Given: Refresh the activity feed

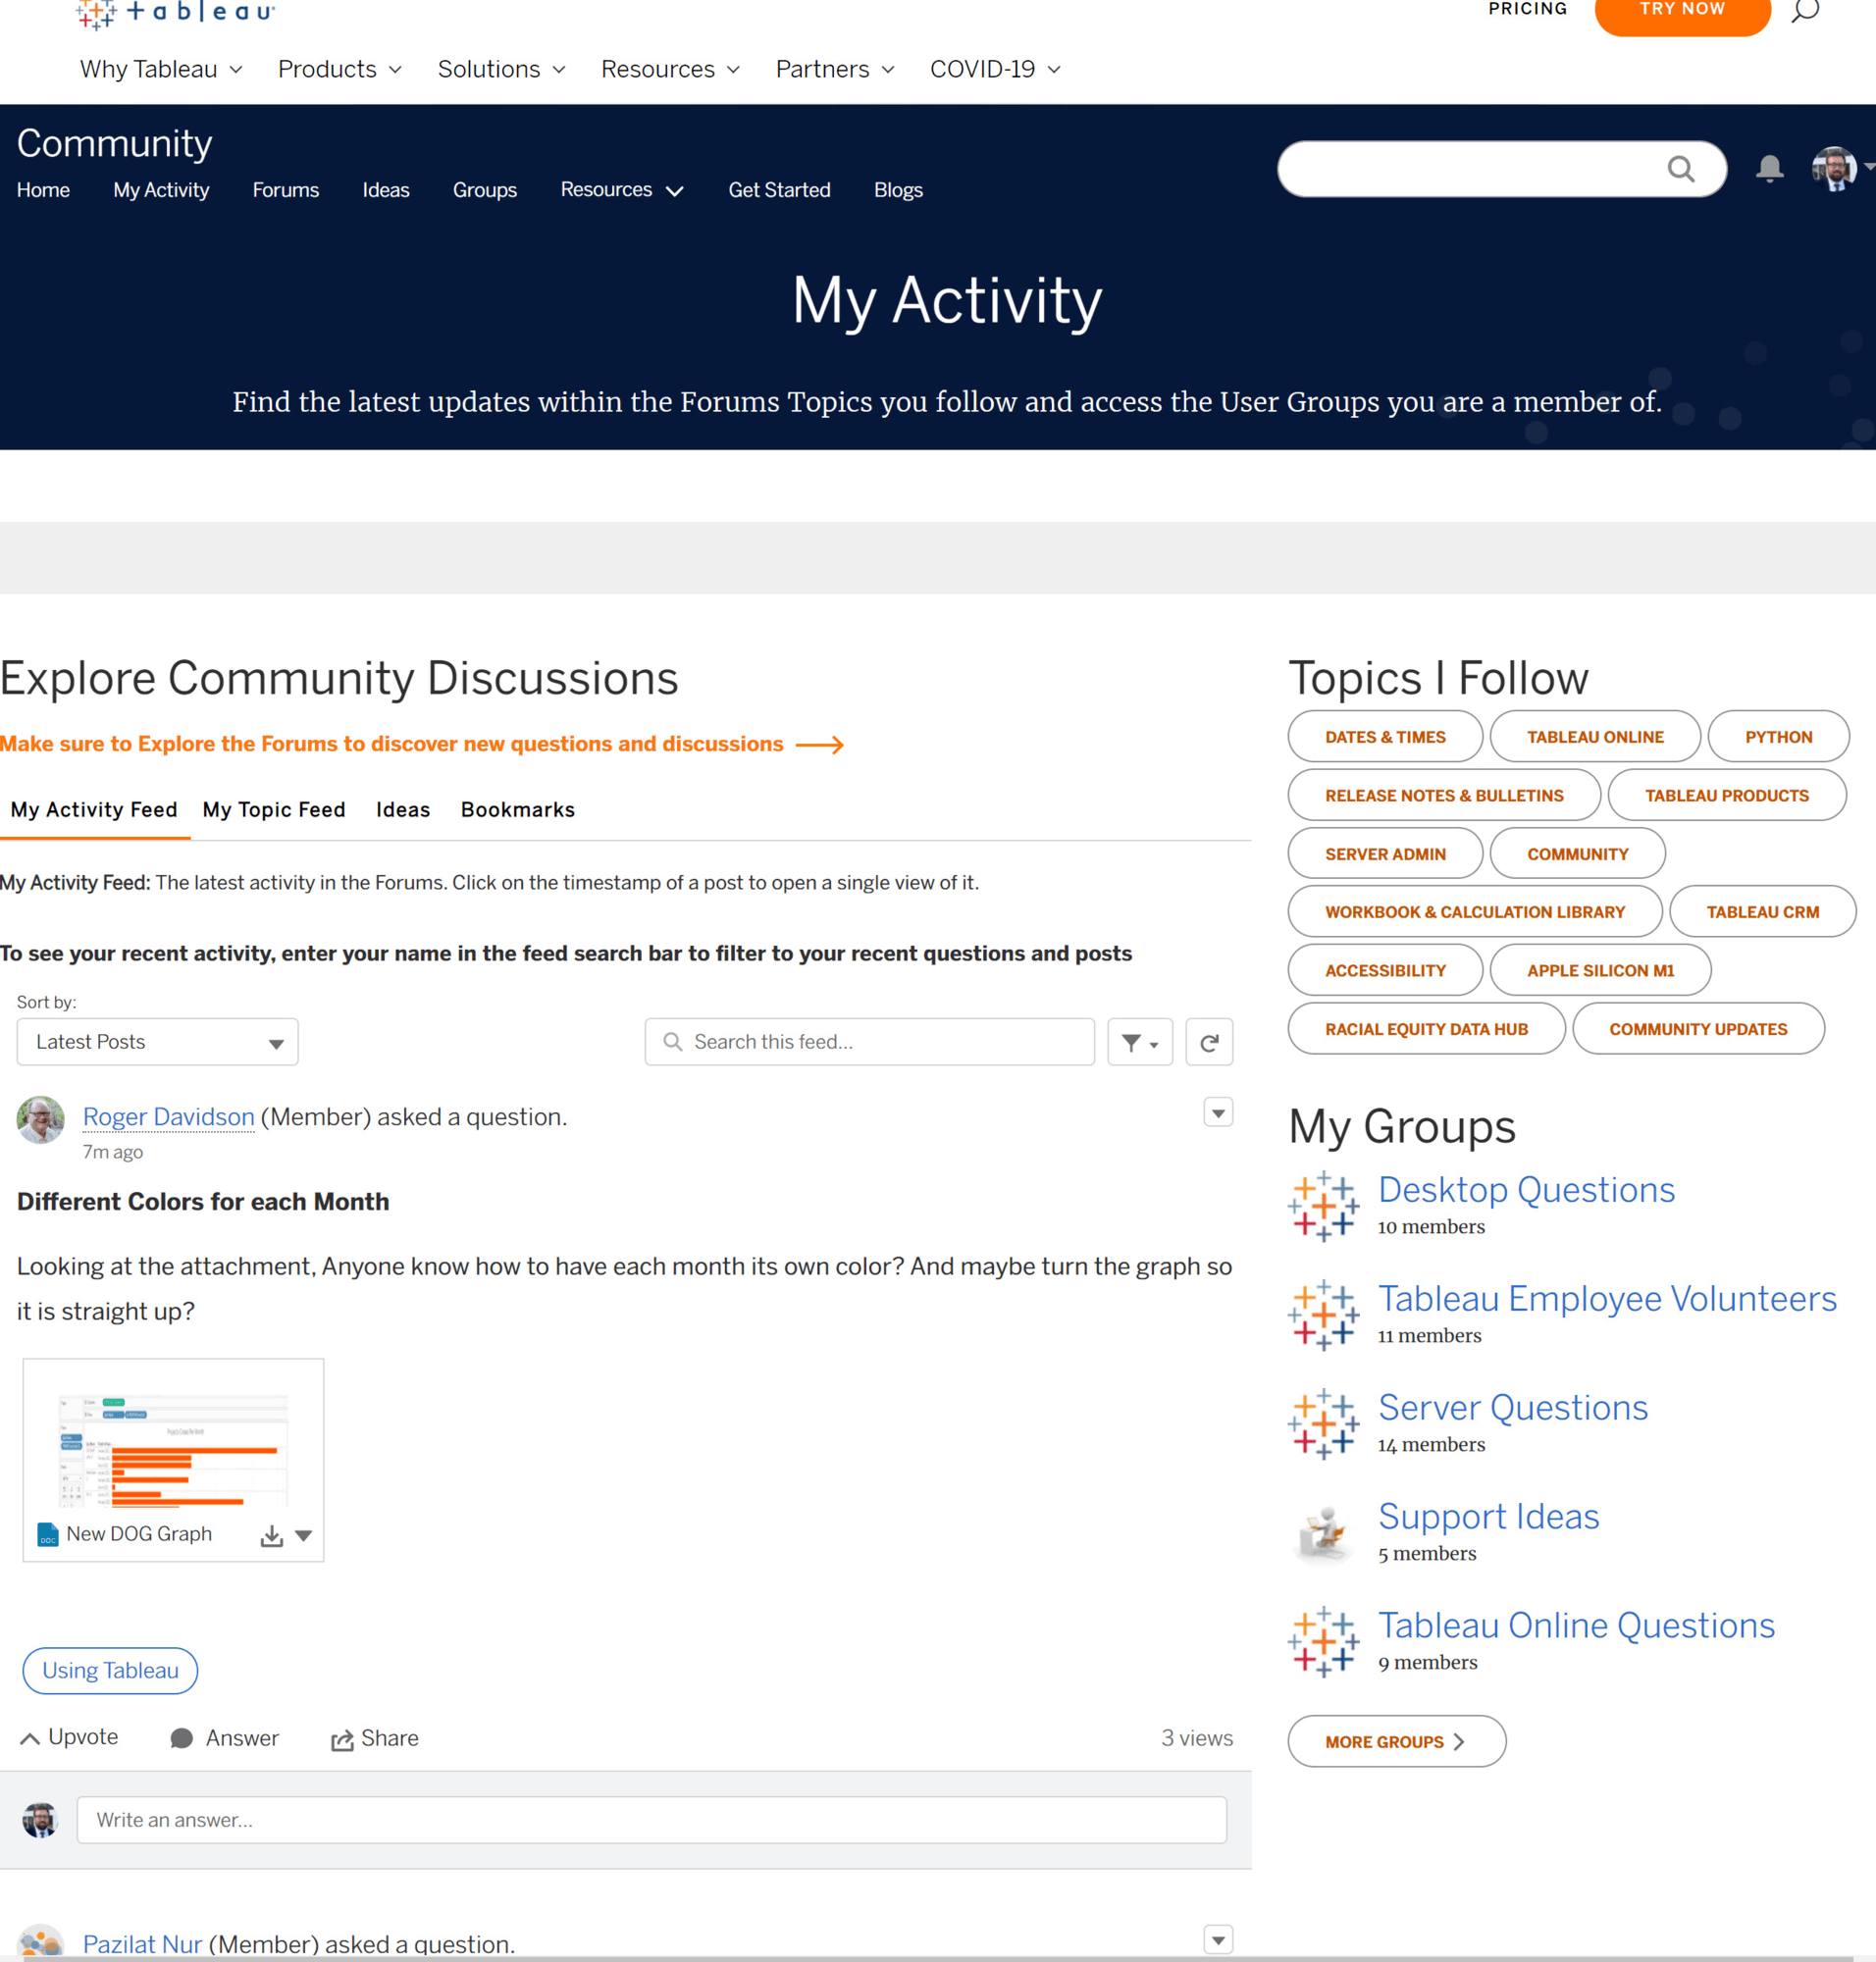Looking at the screenshot, I should (x=1209, y=1041).
